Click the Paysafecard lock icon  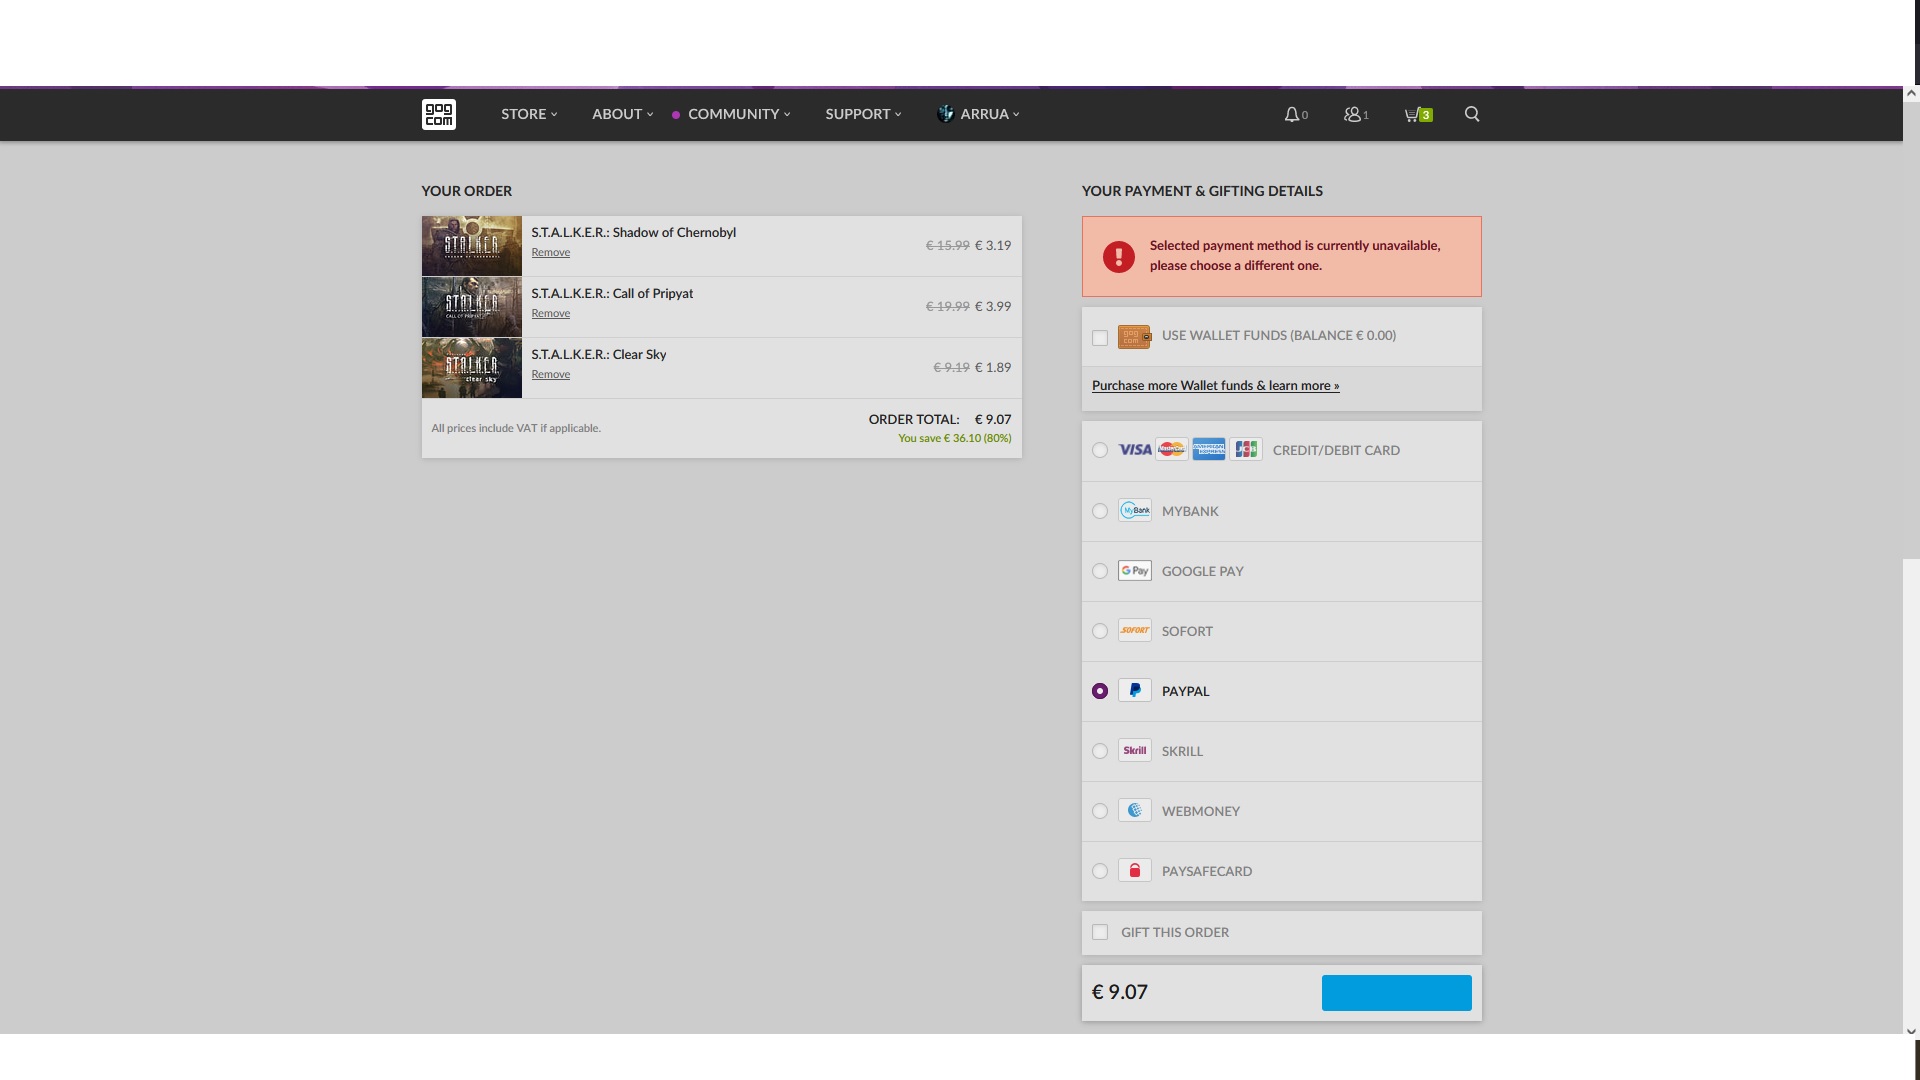point(1135,870)
